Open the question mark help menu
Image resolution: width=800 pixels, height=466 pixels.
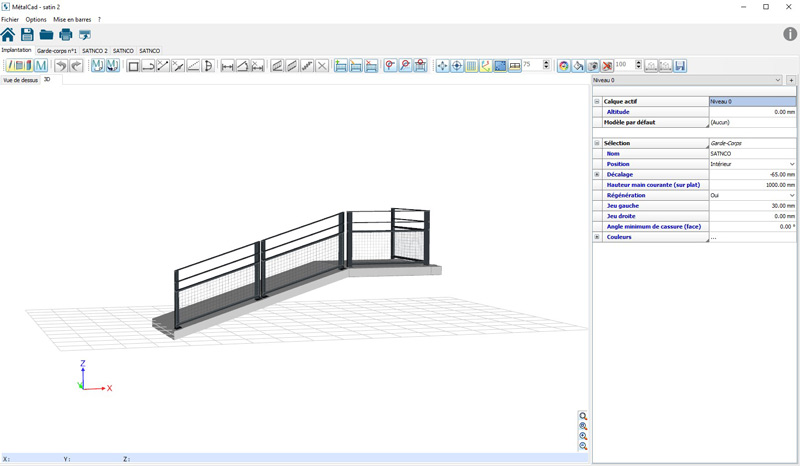tap(99, 19)
